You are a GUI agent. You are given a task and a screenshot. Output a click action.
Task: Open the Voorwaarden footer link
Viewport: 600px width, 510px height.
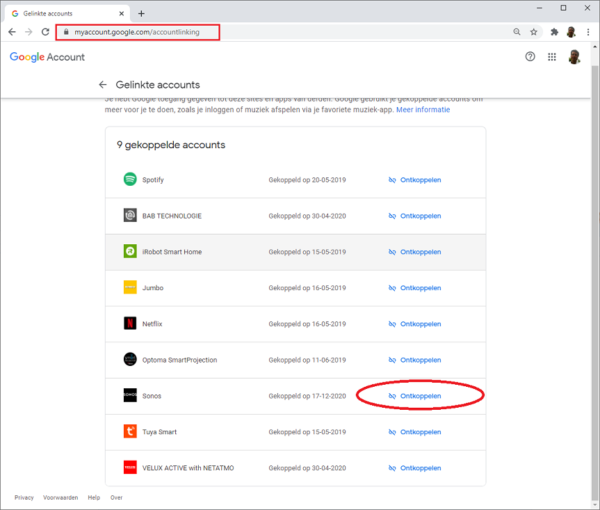click(x=60, y=497)
